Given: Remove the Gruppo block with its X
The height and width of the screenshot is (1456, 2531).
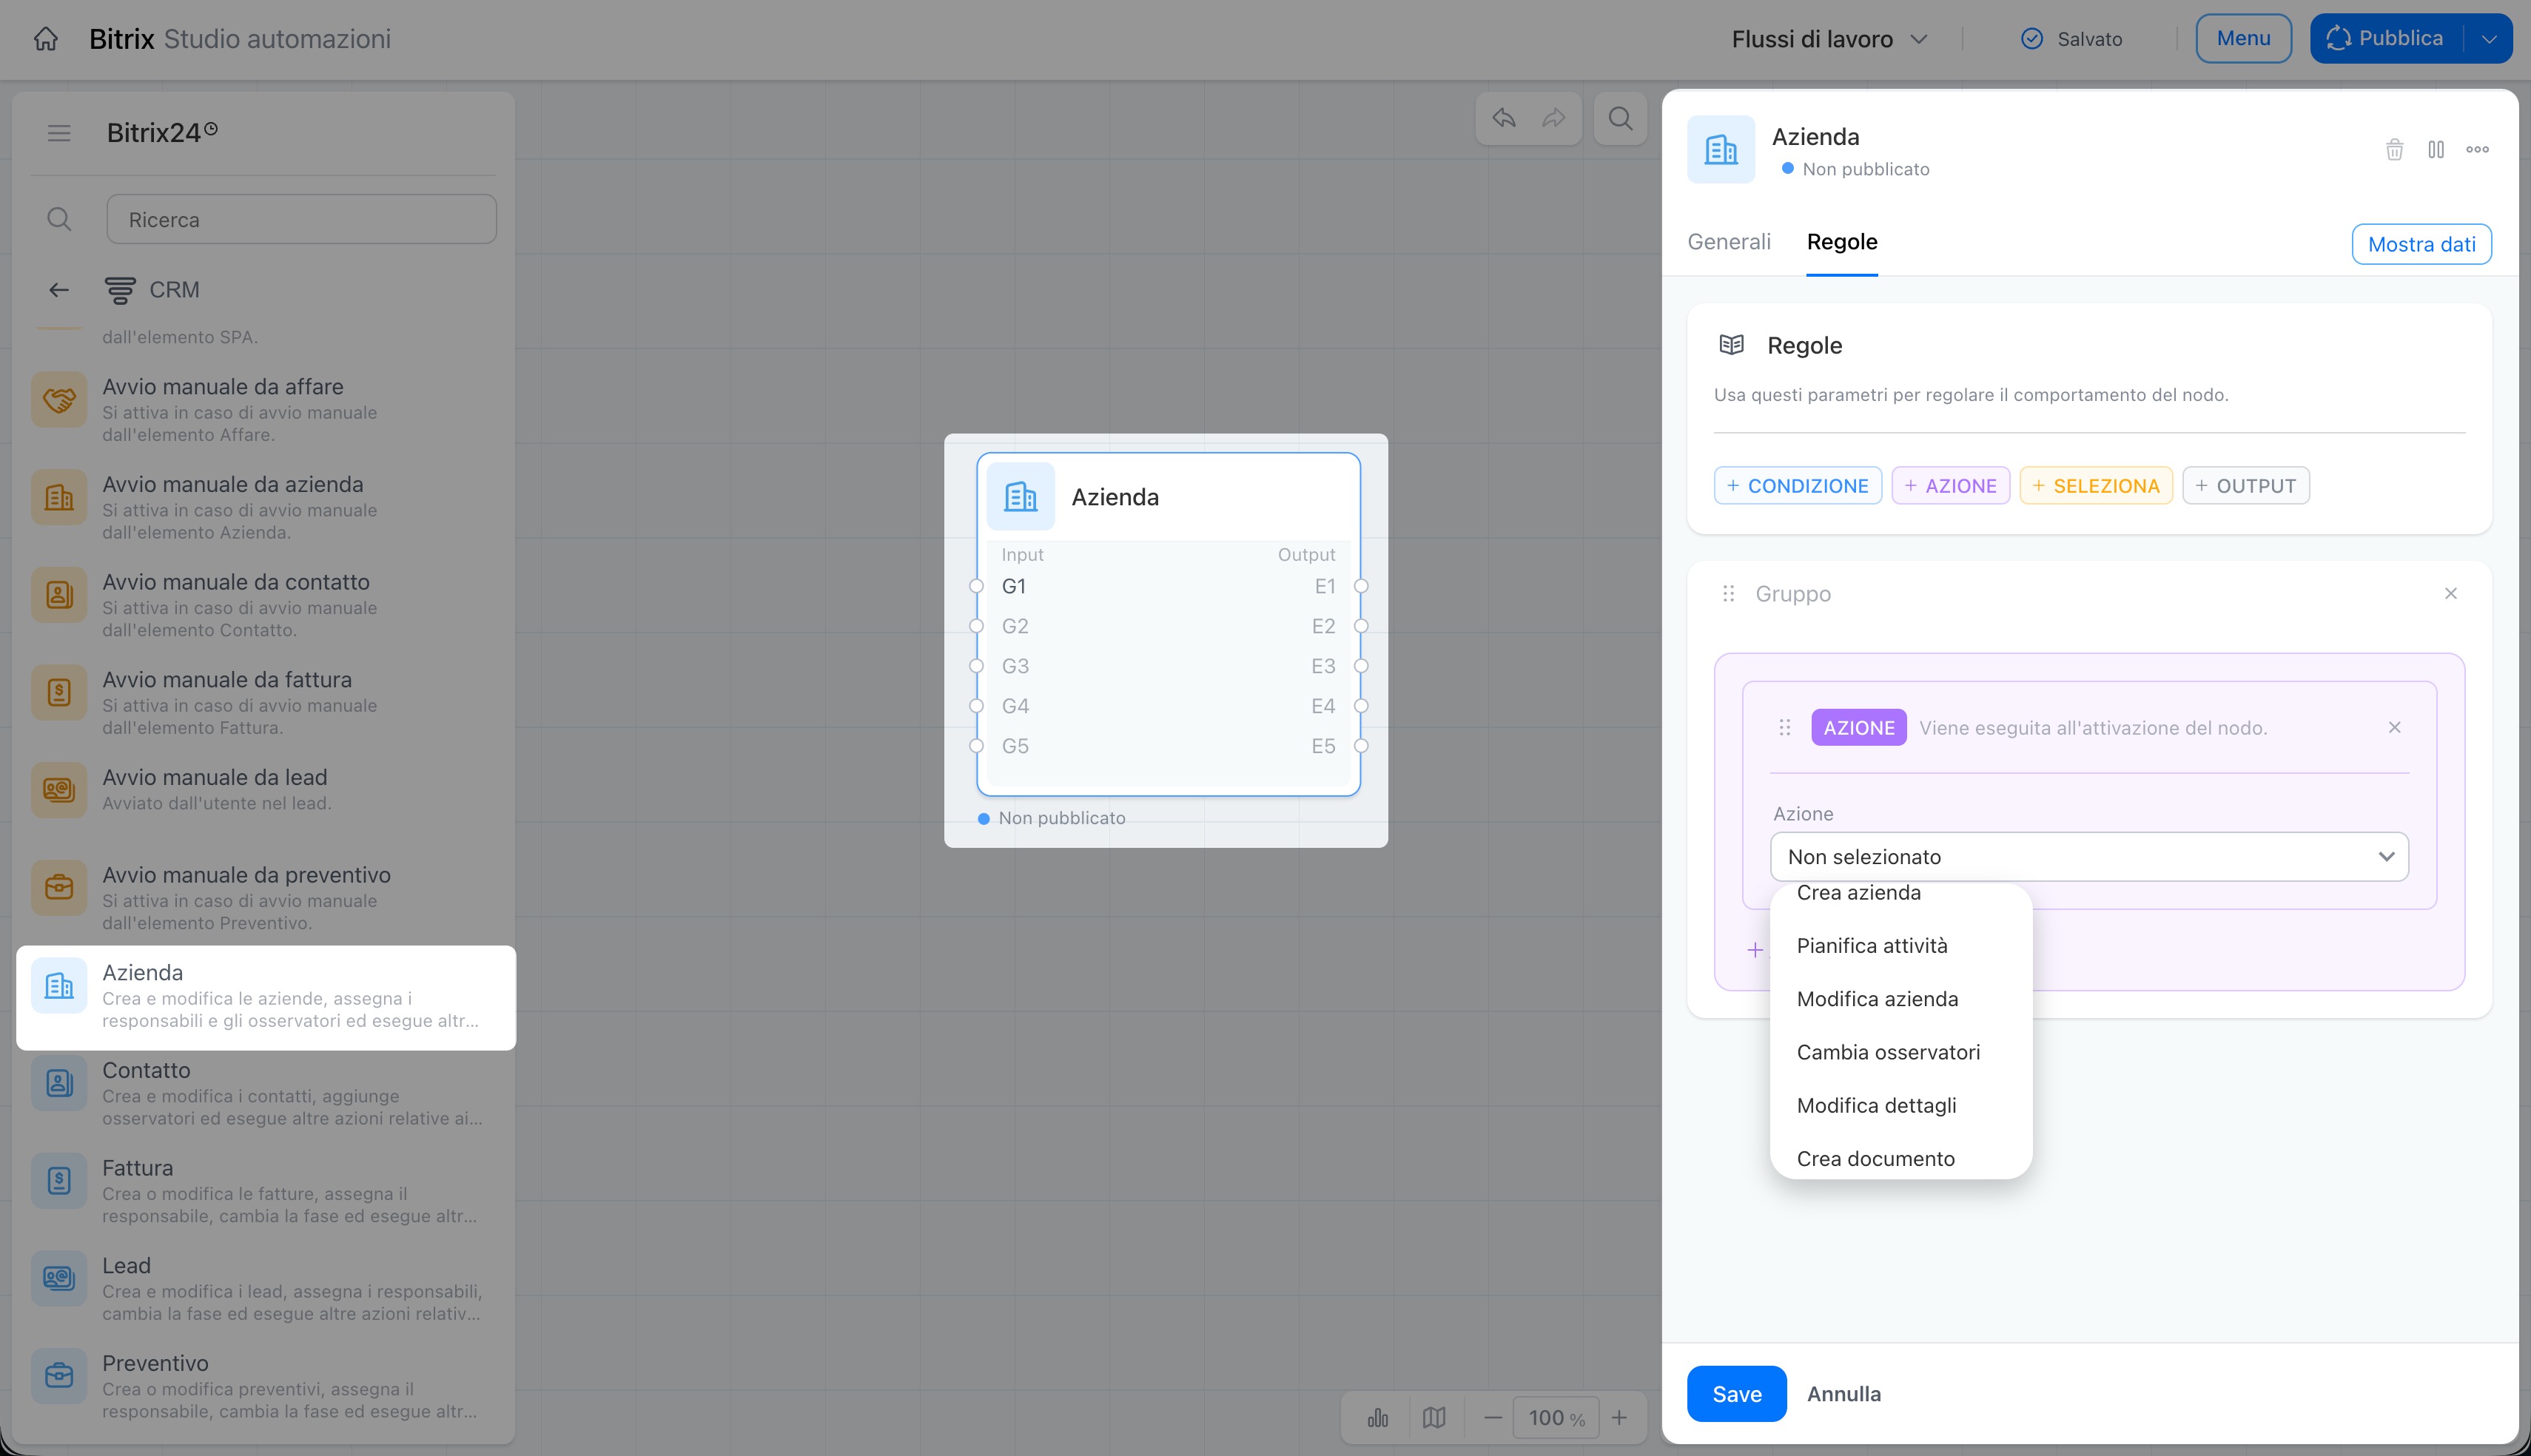Looking at the screenshot, I should pos(2450,593).
